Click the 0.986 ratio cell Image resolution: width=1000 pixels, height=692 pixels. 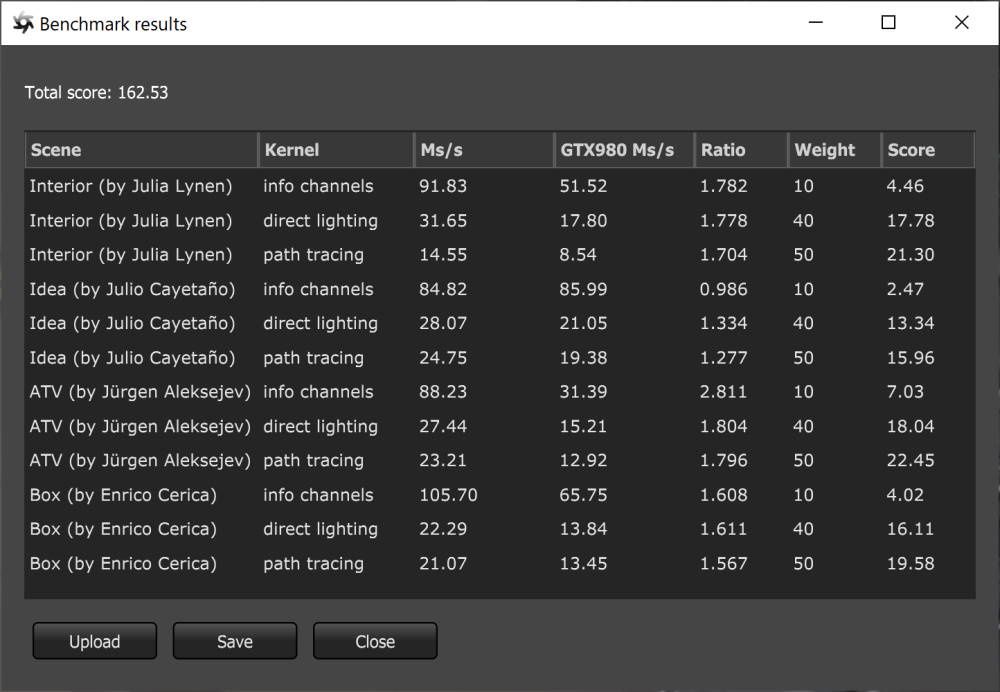723,290
